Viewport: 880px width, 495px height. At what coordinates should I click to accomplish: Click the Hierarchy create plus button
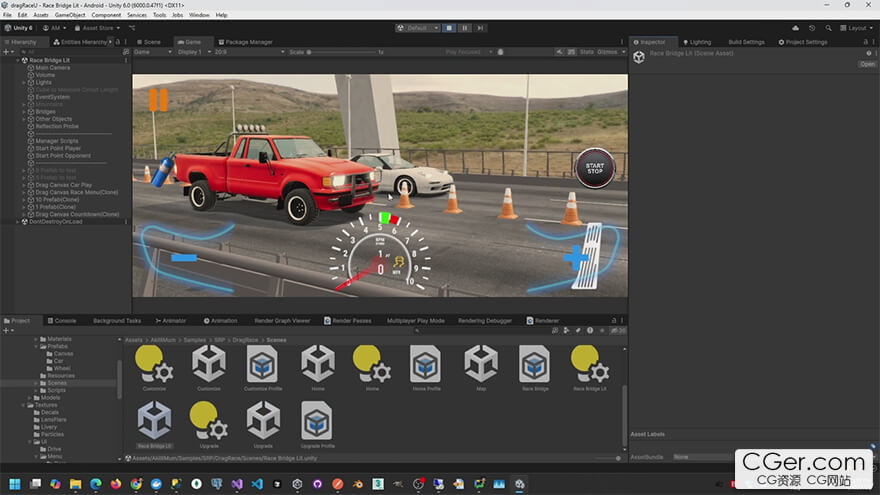coord(8,52)
